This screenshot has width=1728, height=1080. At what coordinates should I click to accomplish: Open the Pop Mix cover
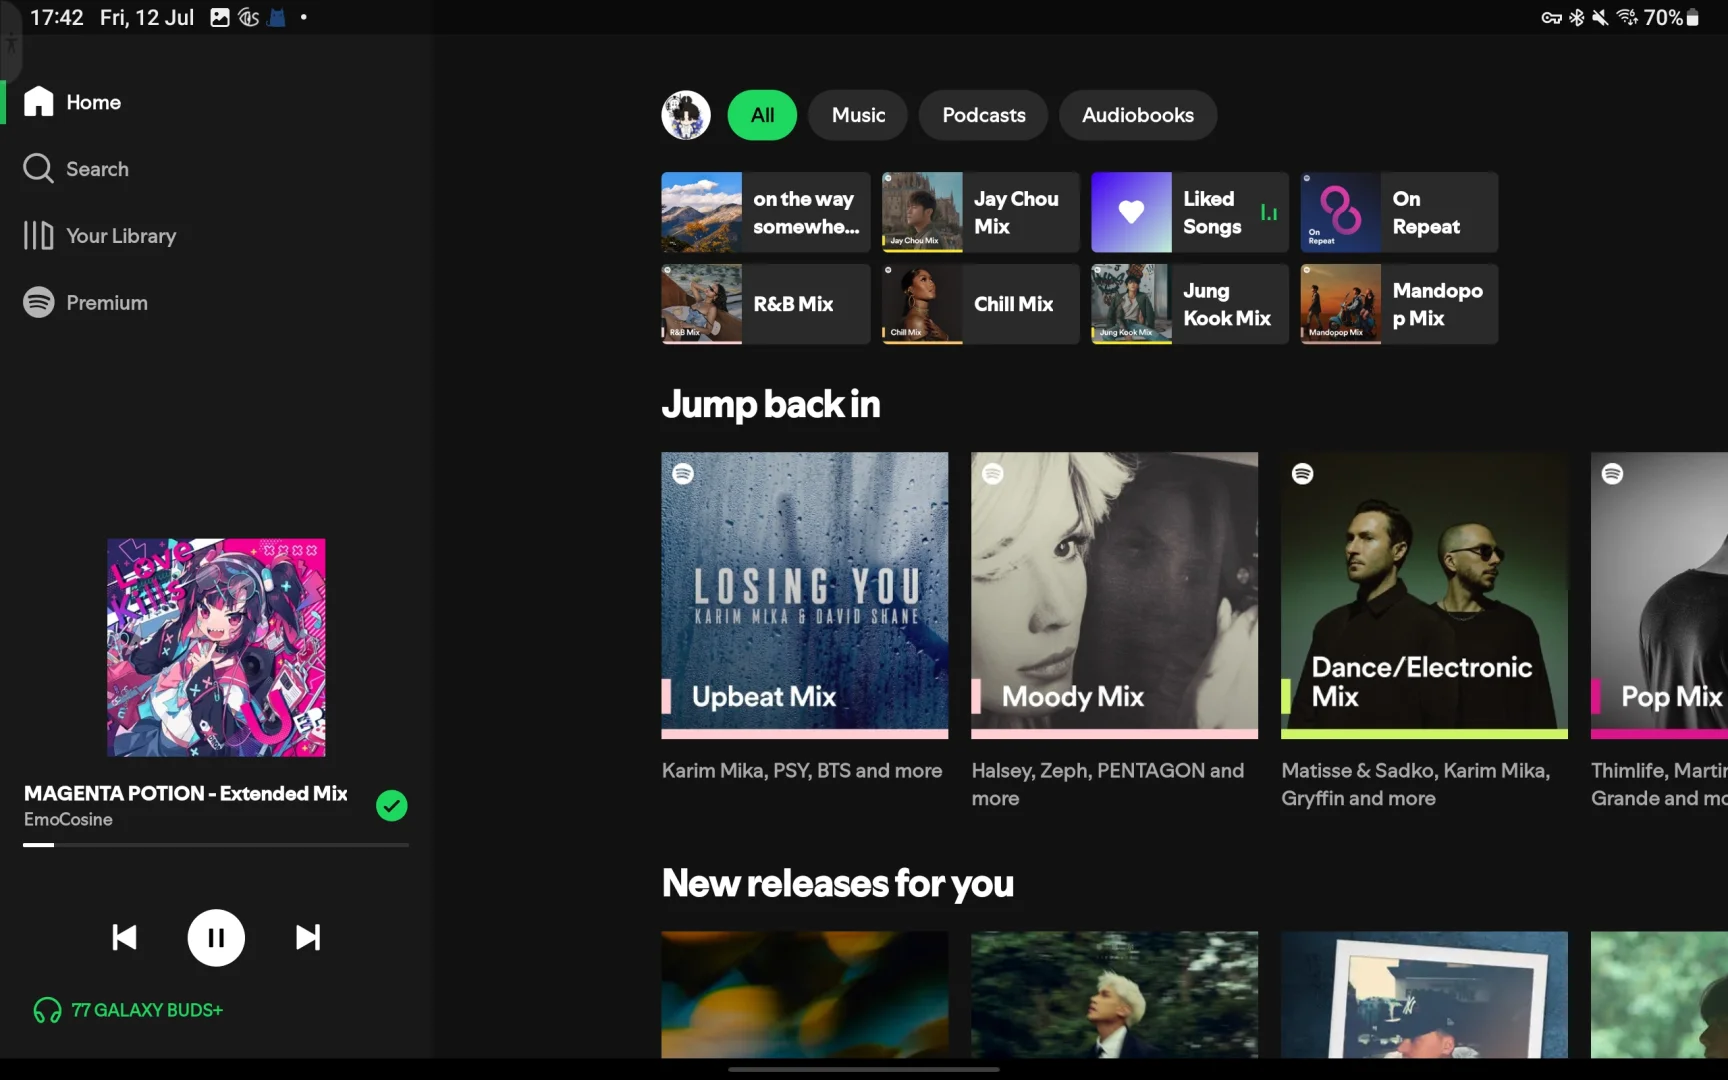(1660, 595)
